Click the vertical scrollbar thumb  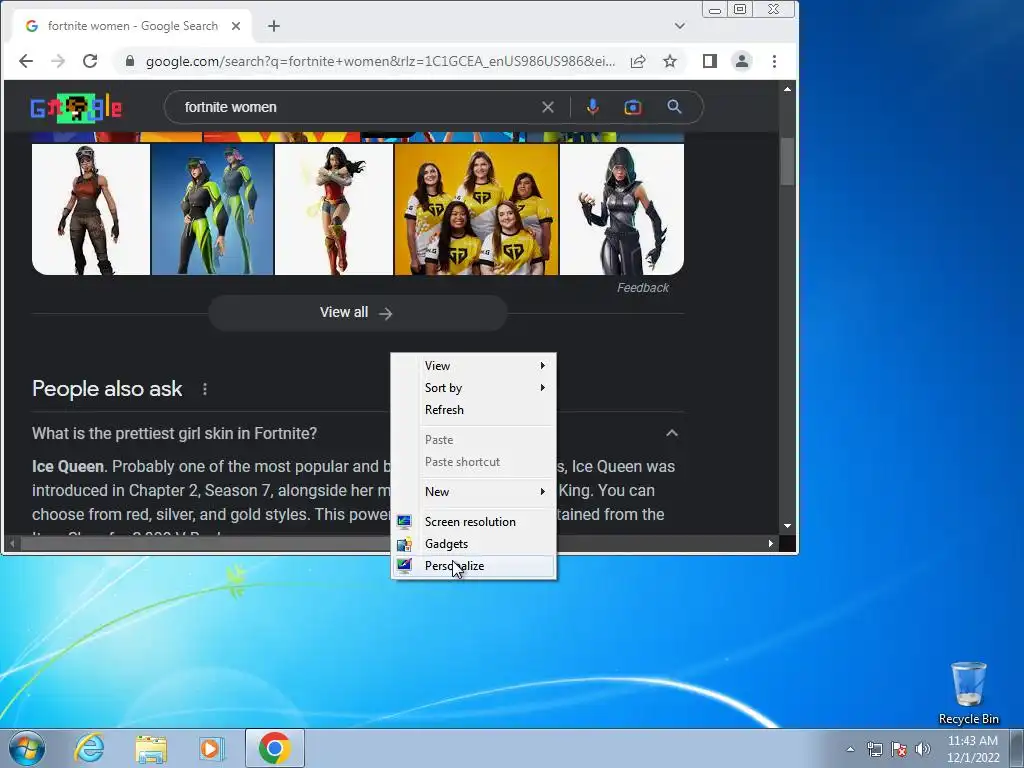point(788,161)
